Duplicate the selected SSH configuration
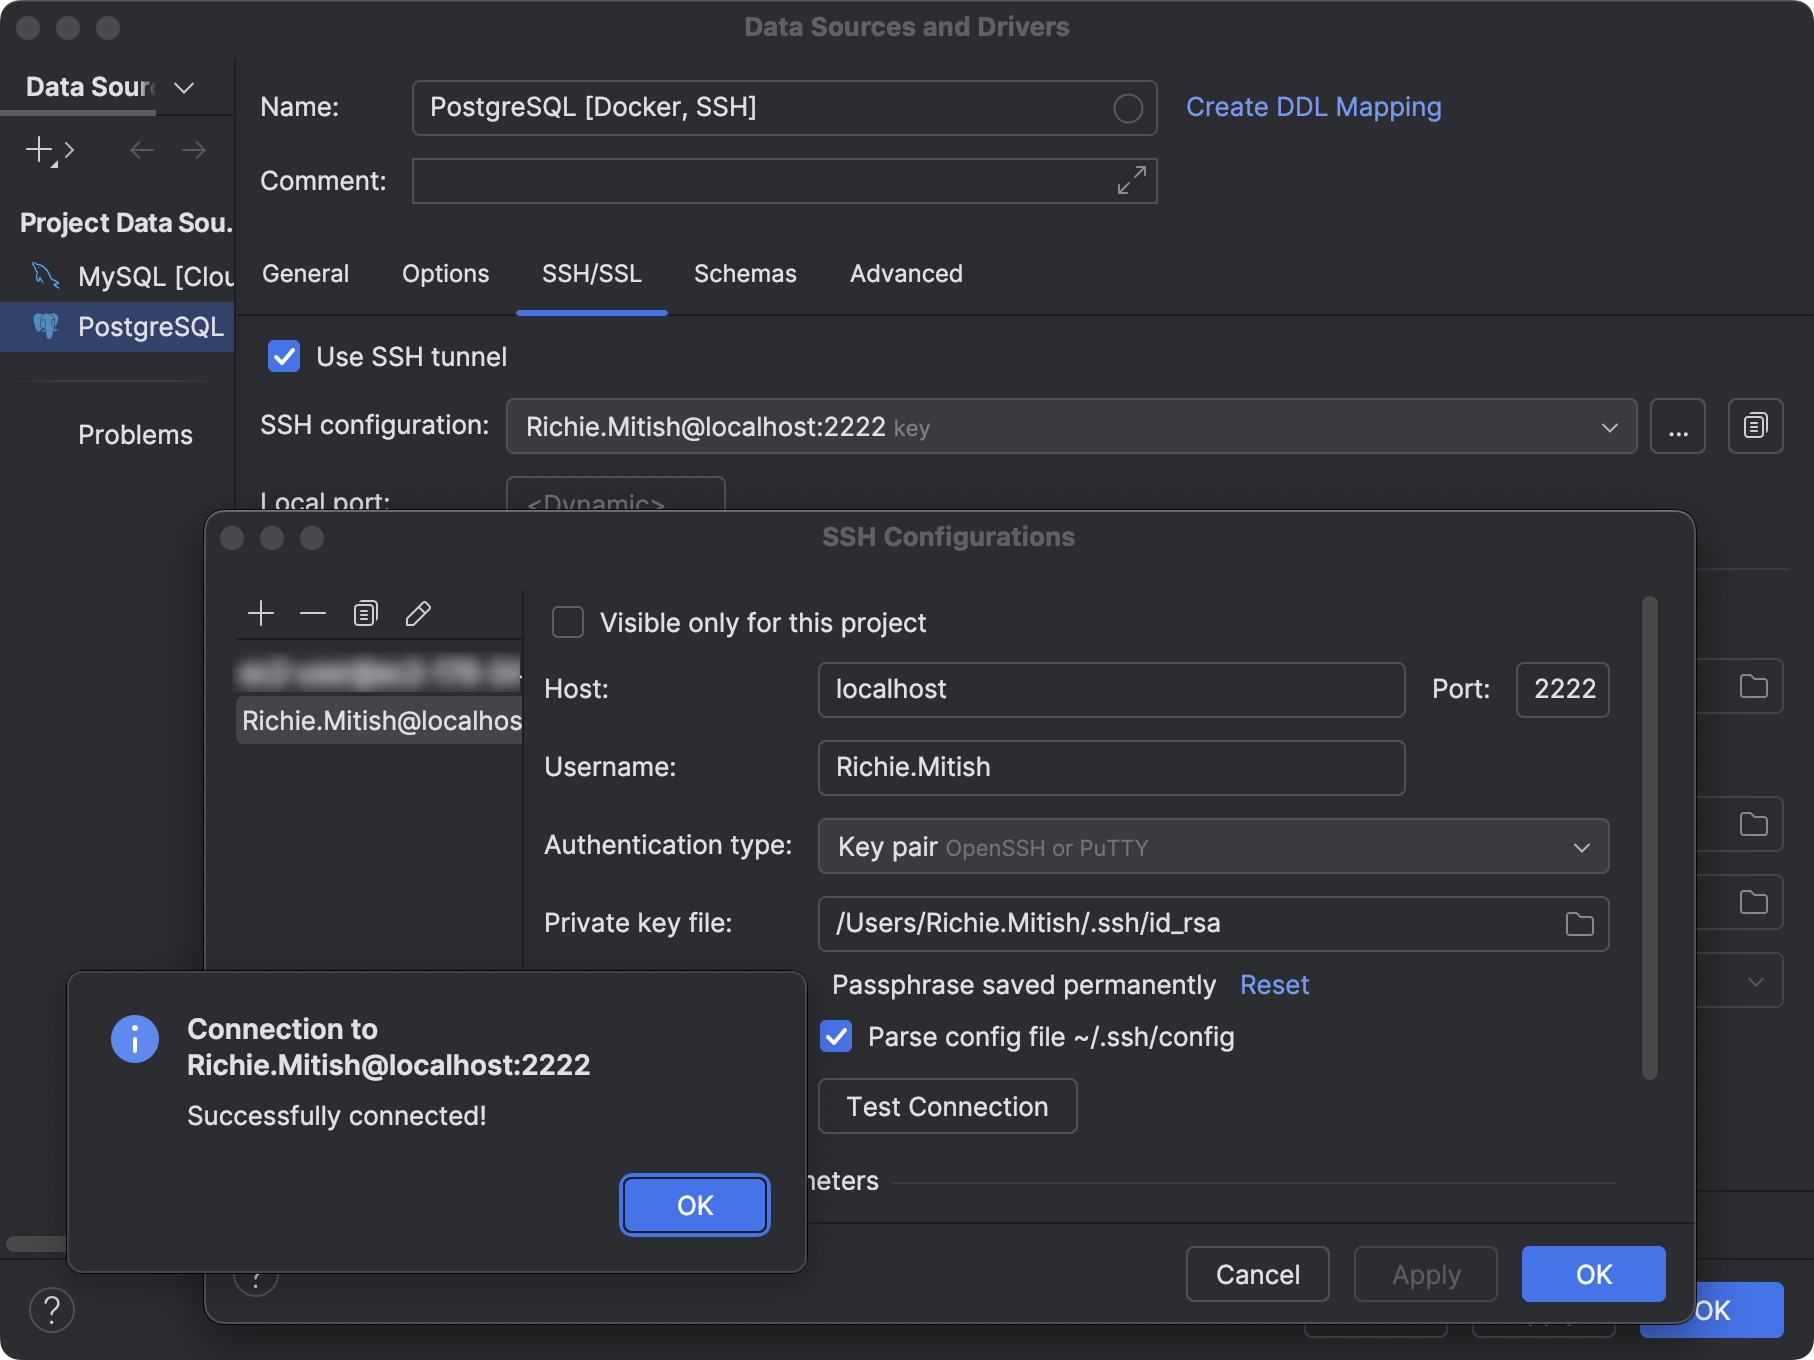This screenshot has height=1360, width=1814. [365, 613]
